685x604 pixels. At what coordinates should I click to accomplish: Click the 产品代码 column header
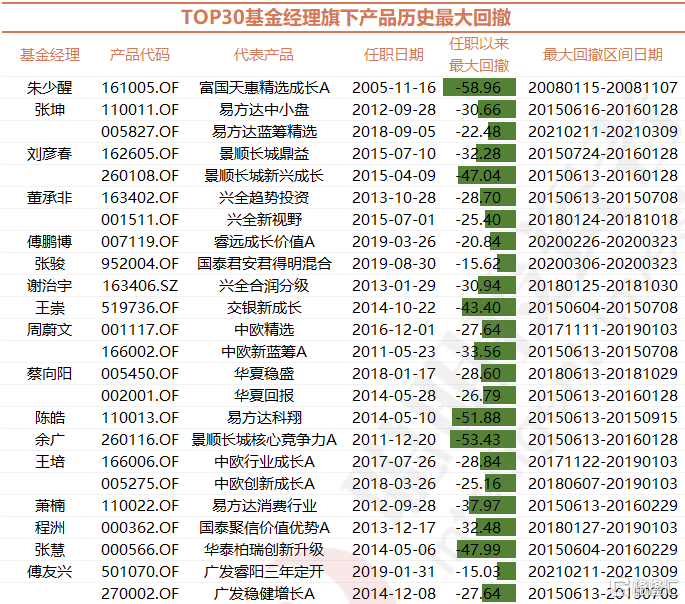[140, 55]
